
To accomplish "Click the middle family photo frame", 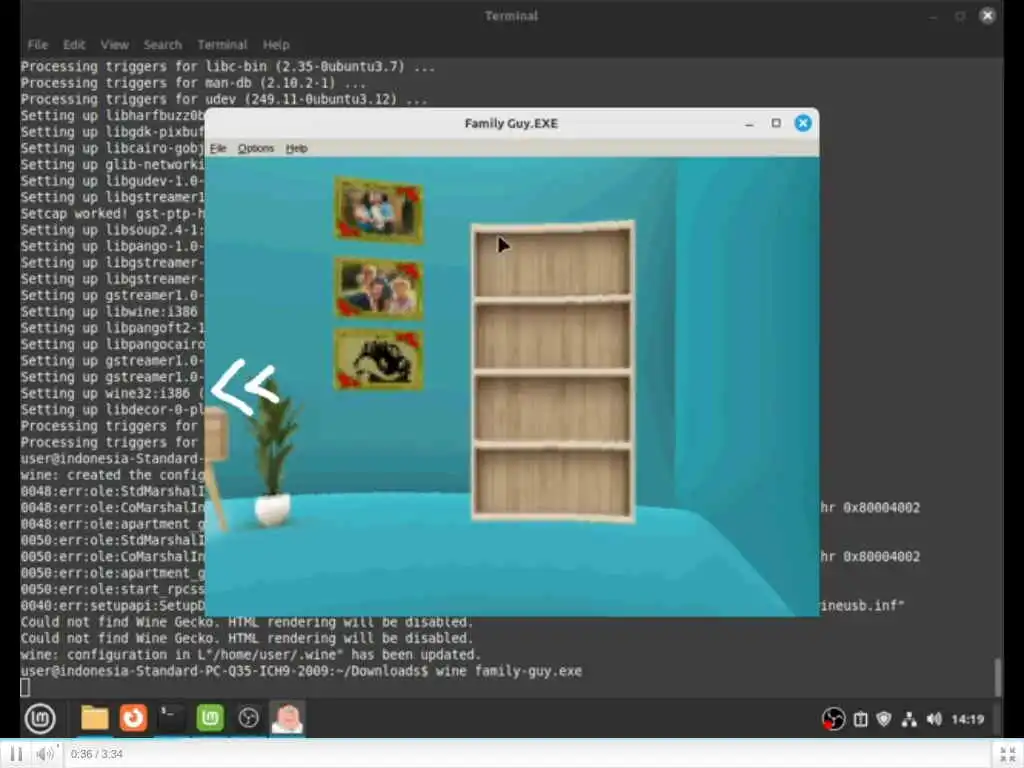I will coord(379,288).
